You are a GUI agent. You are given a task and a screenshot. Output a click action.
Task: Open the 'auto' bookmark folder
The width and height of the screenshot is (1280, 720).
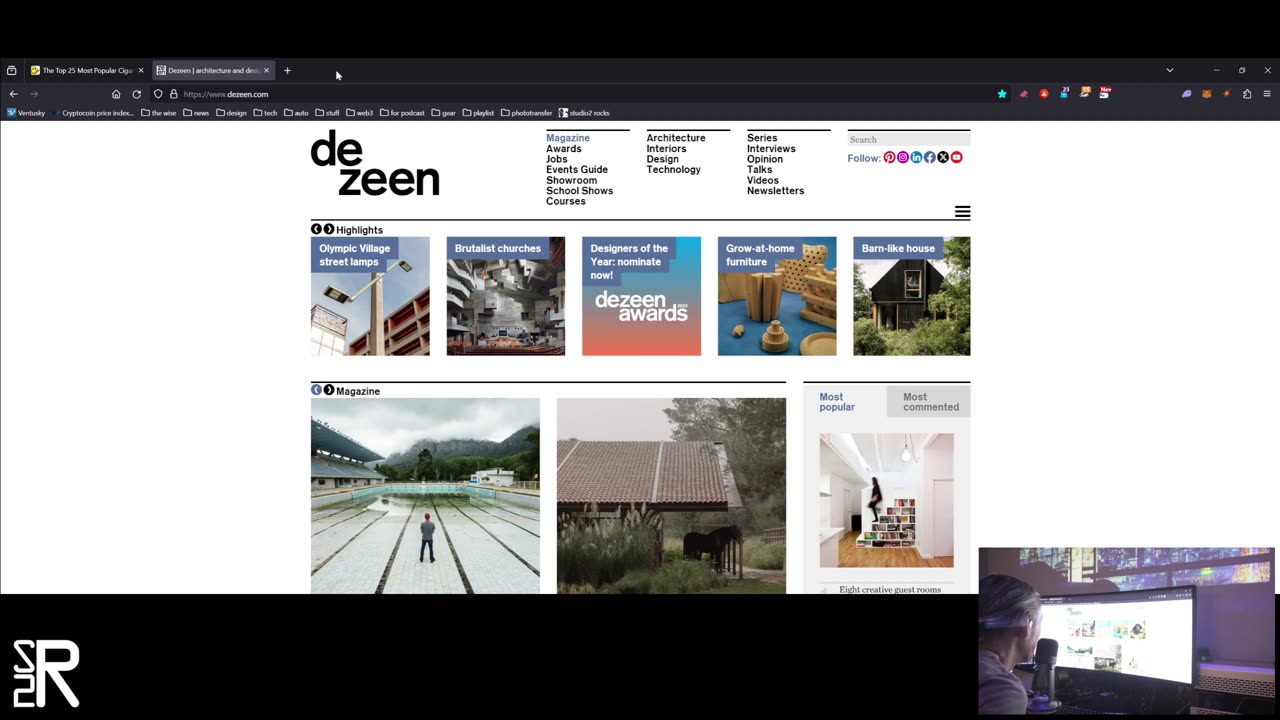click(x=296, y=113)
